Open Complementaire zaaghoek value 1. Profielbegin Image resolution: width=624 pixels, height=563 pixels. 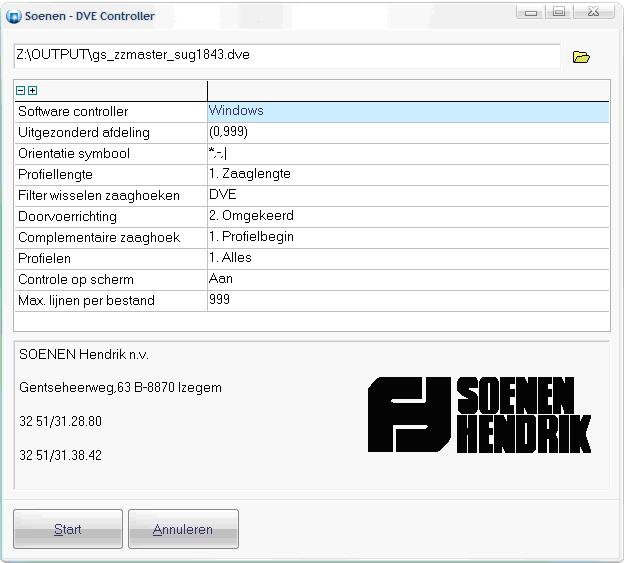408,238
